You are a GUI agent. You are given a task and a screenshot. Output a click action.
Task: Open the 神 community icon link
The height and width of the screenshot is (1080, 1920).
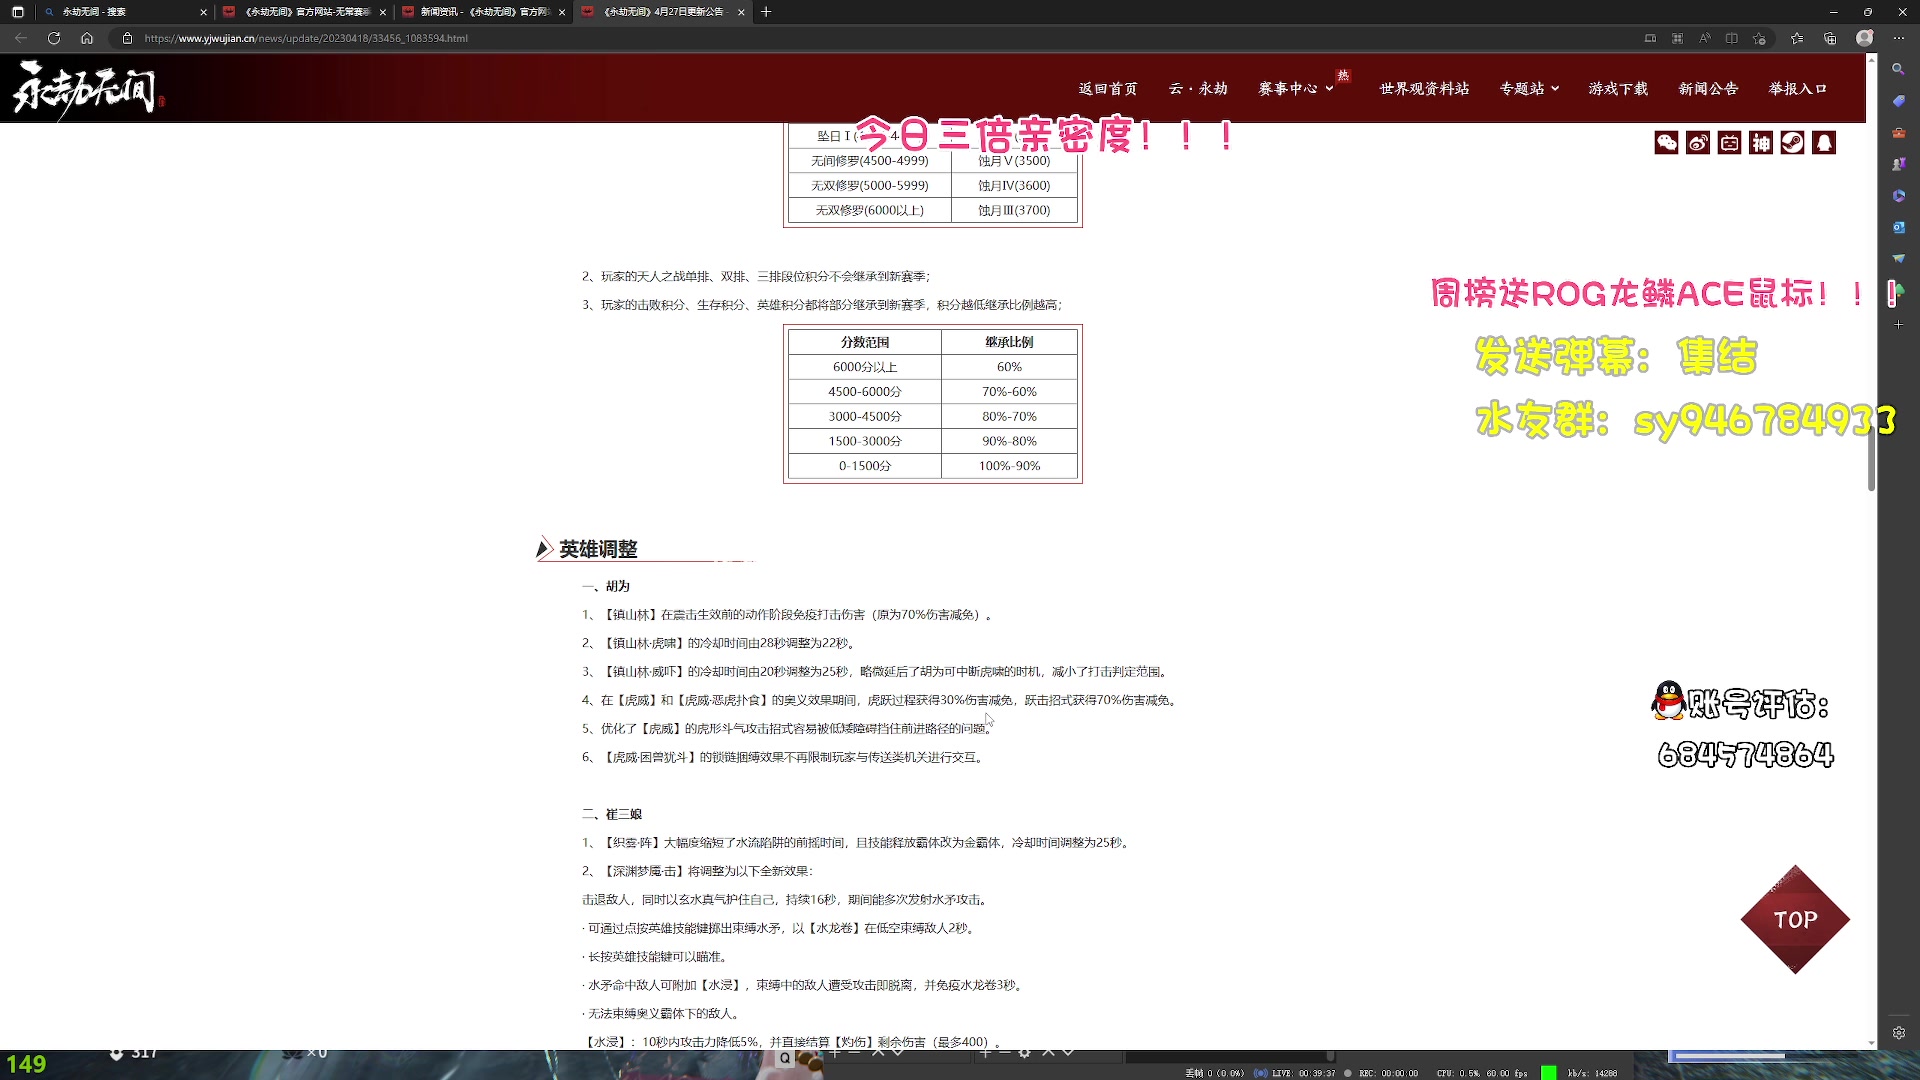[1761, 143]
